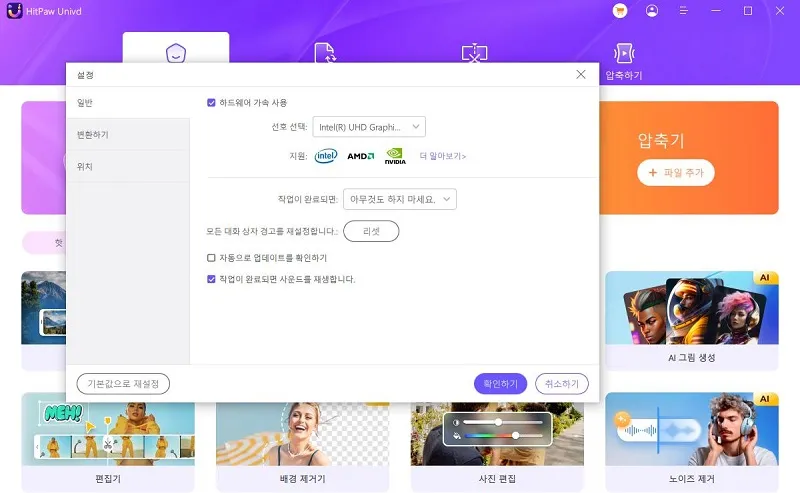Toggle 하드웨어 가속 사용 checkbox

(x=211, y=103)
